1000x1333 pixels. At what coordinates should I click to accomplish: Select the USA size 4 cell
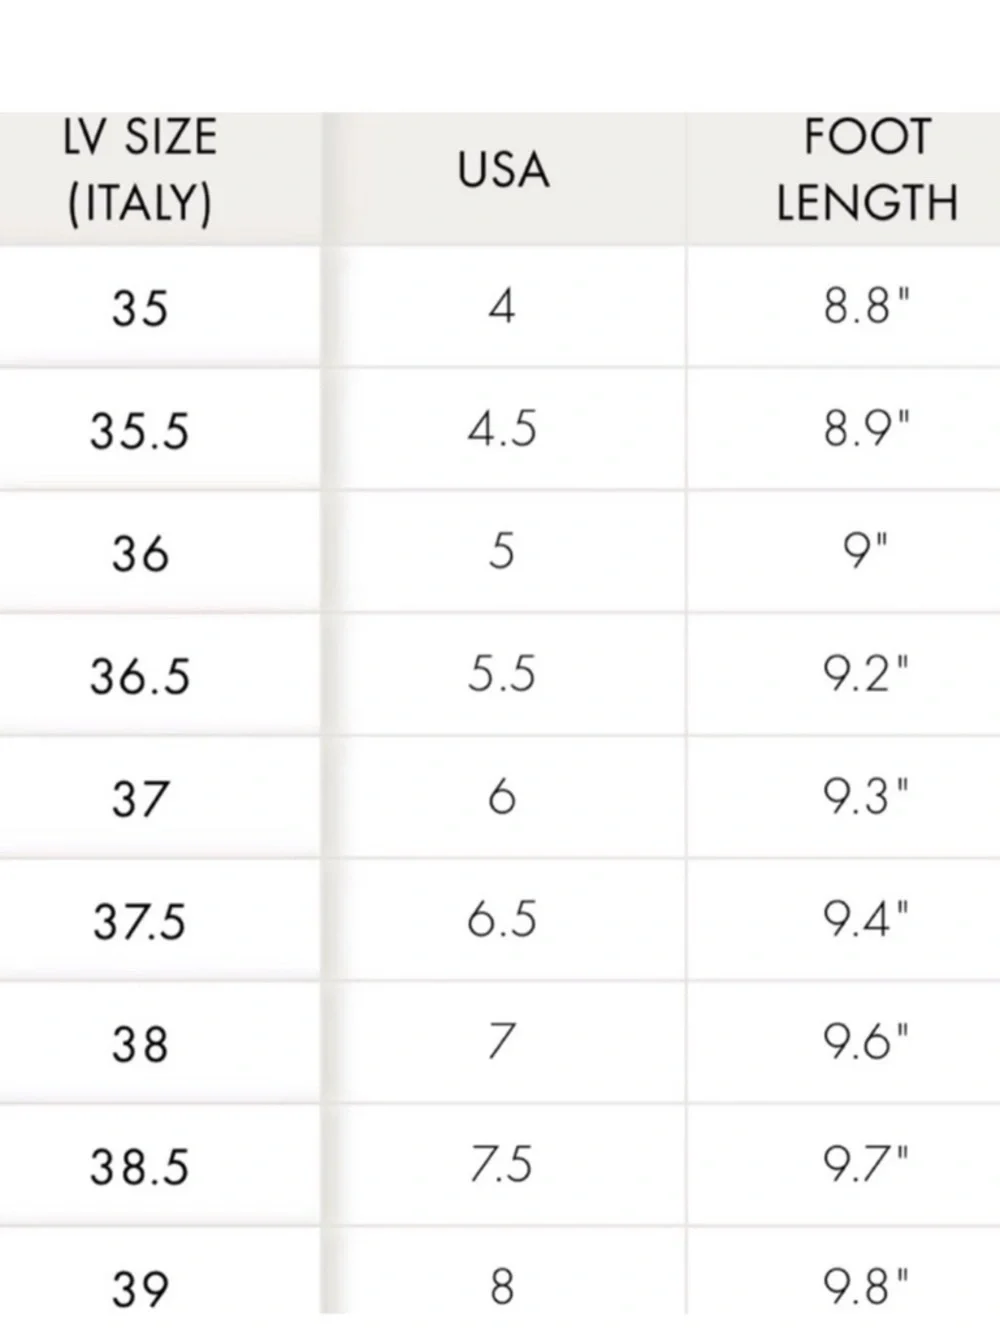(502, 305)
